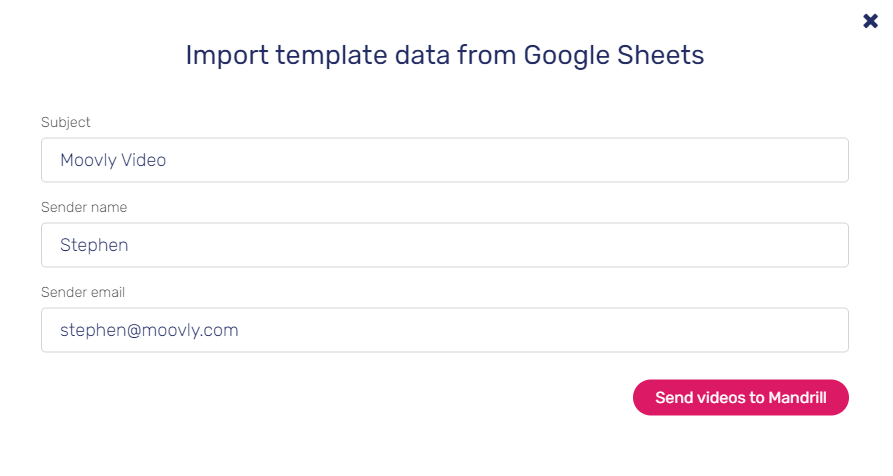
Task: Focus the Sender email input field
Action: [x=445, y=330]
